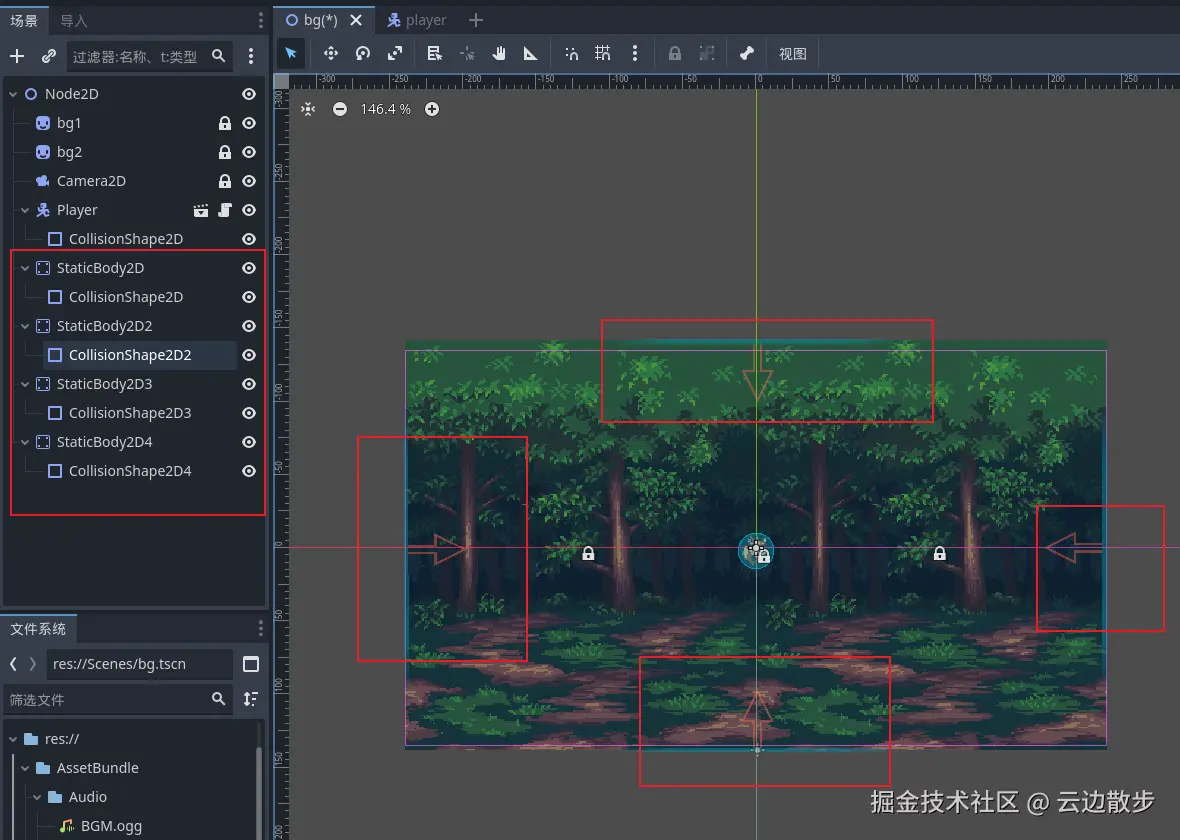Viewport: 1180px width, 840px height.
Task: Switch to the player scene tab
Action: tap(417, 20)
